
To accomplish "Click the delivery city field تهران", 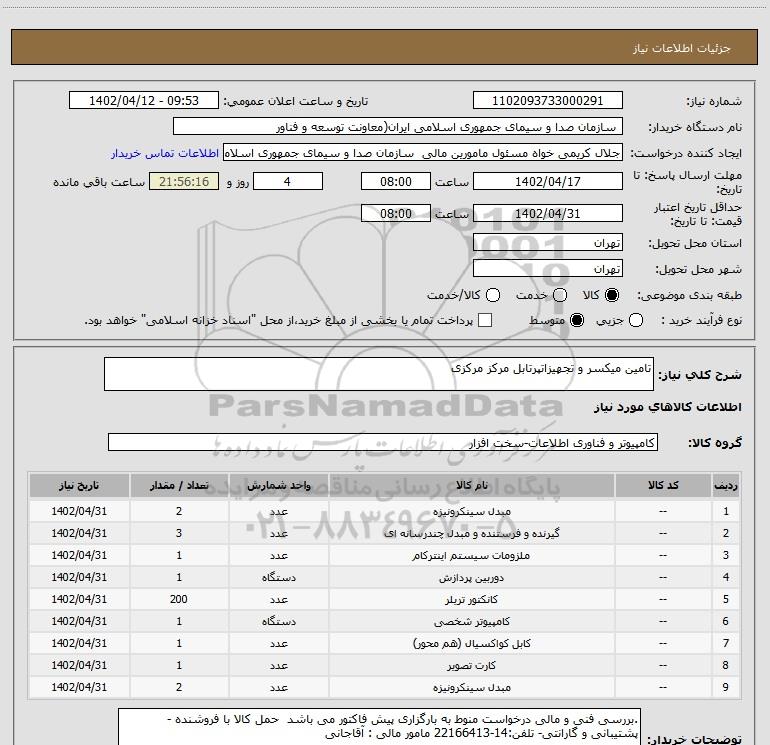I will (x=548, y=269).
